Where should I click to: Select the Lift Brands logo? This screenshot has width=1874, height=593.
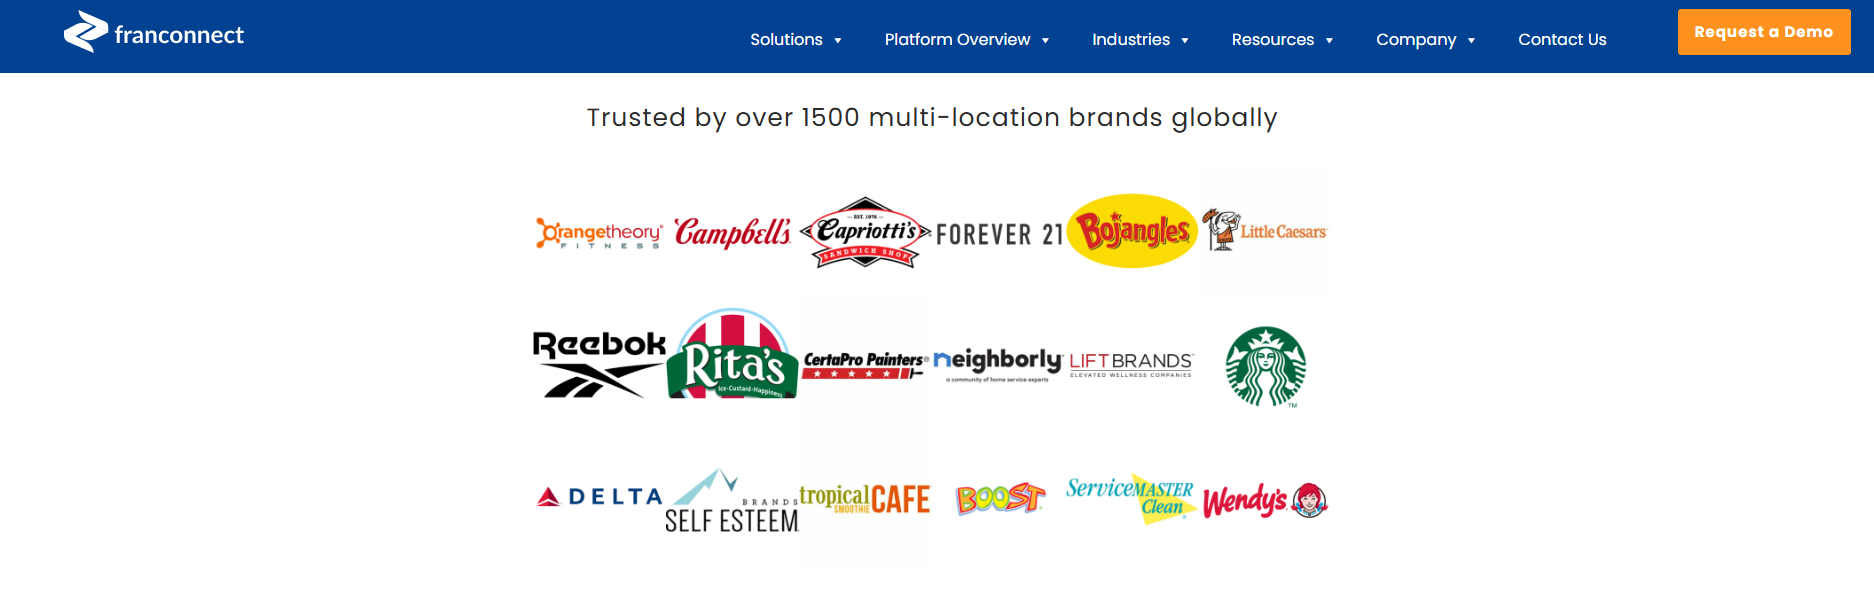click(x=1131, y=364)
